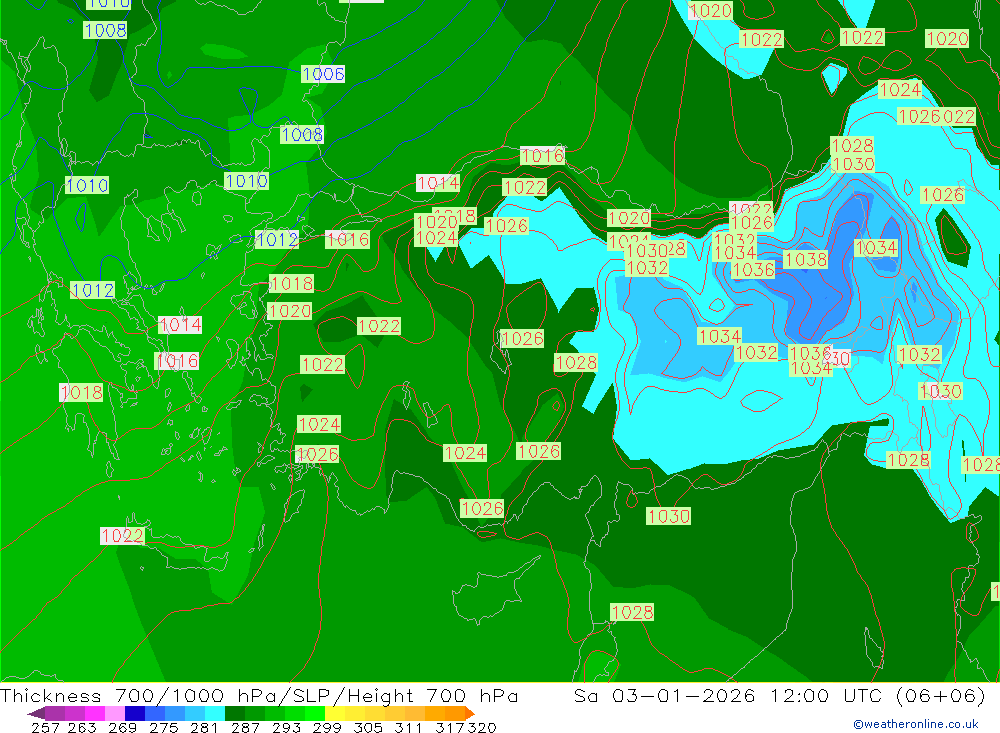Click the blue 1006 isobar label
Viewport: 1000px width, 733px height.
coord(323,74)
